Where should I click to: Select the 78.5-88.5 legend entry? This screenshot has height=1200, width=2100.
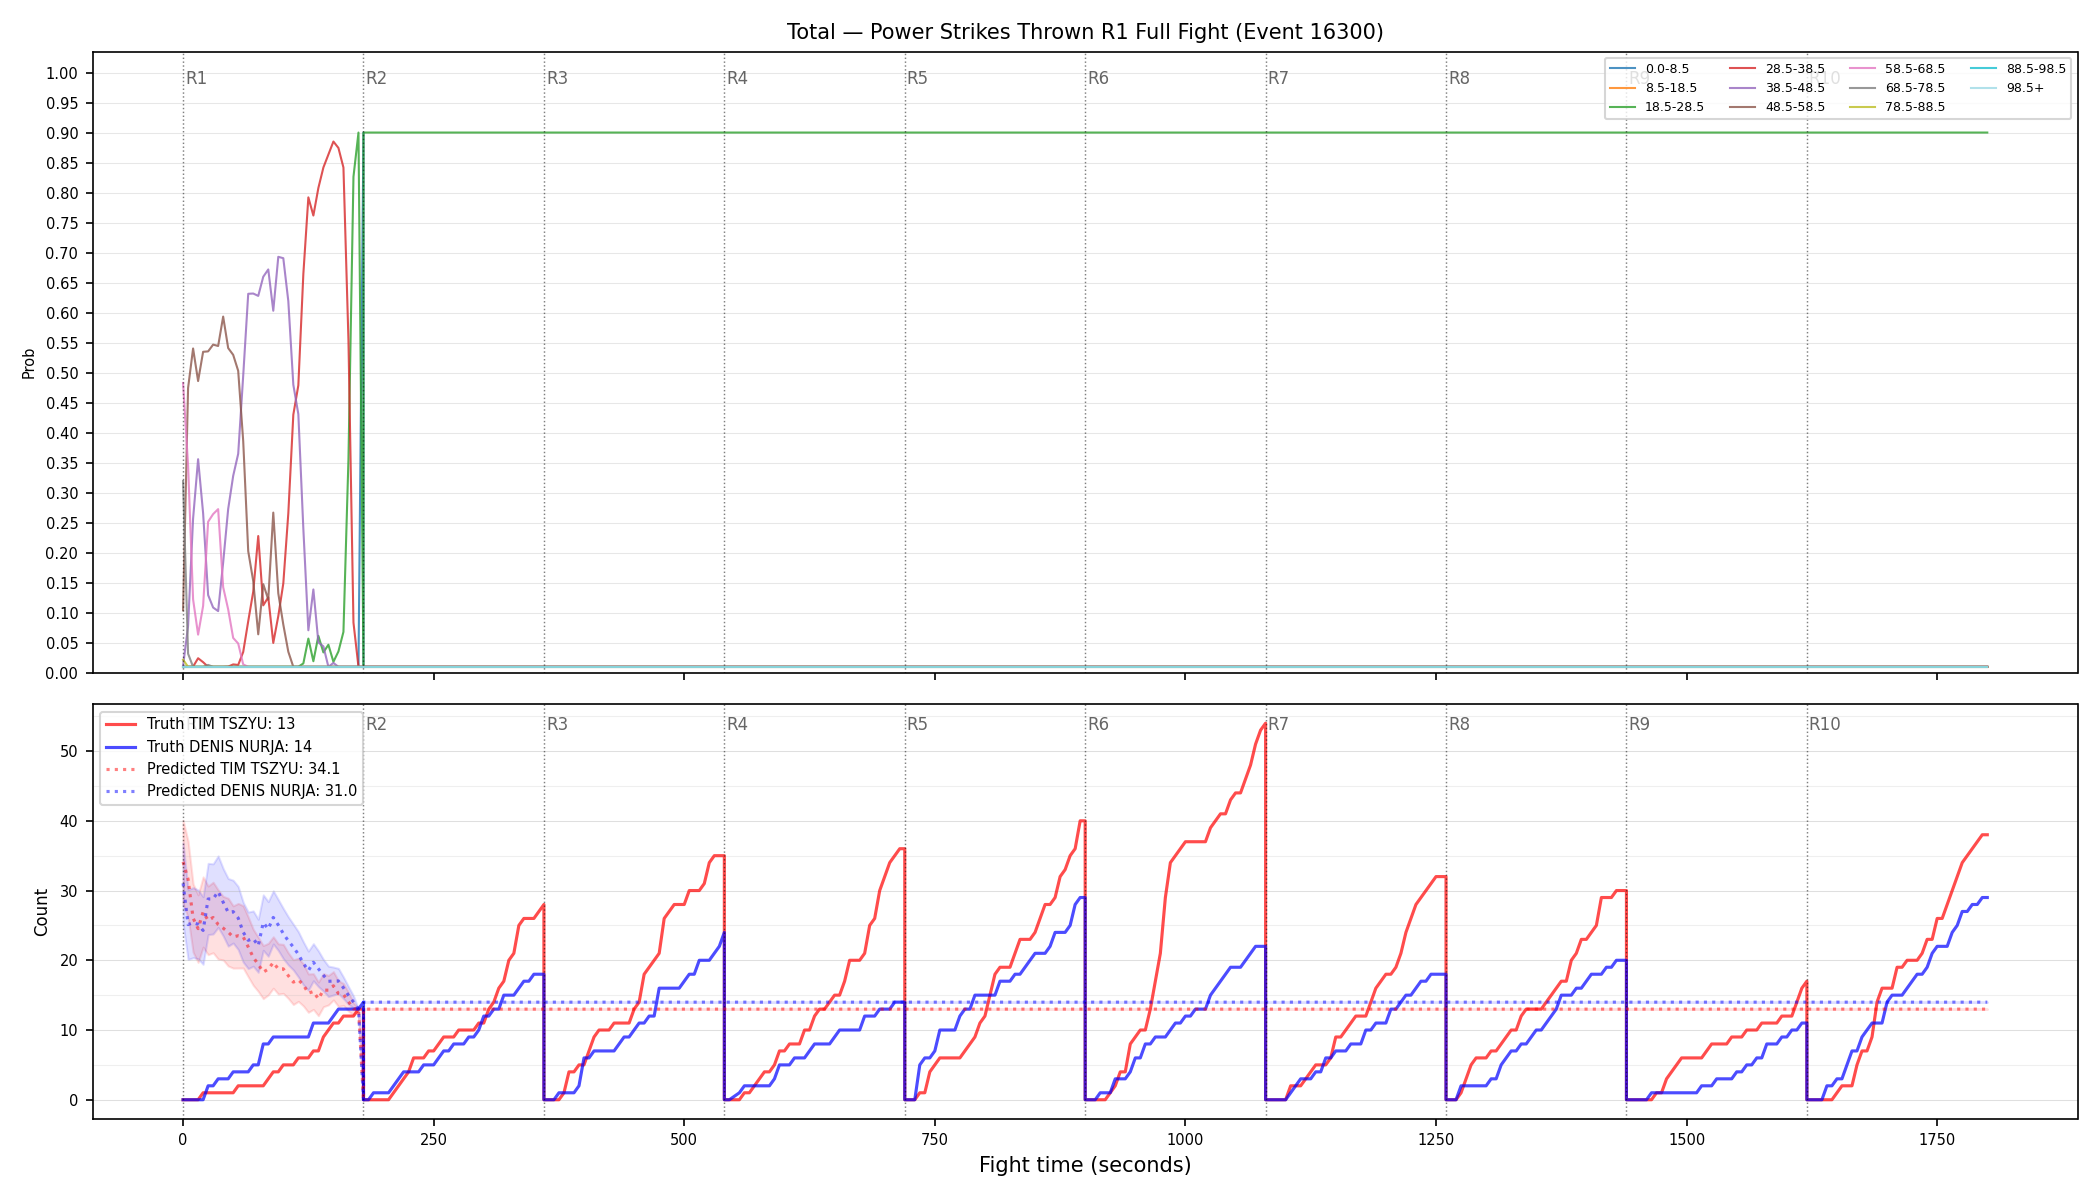(1897, 107)
